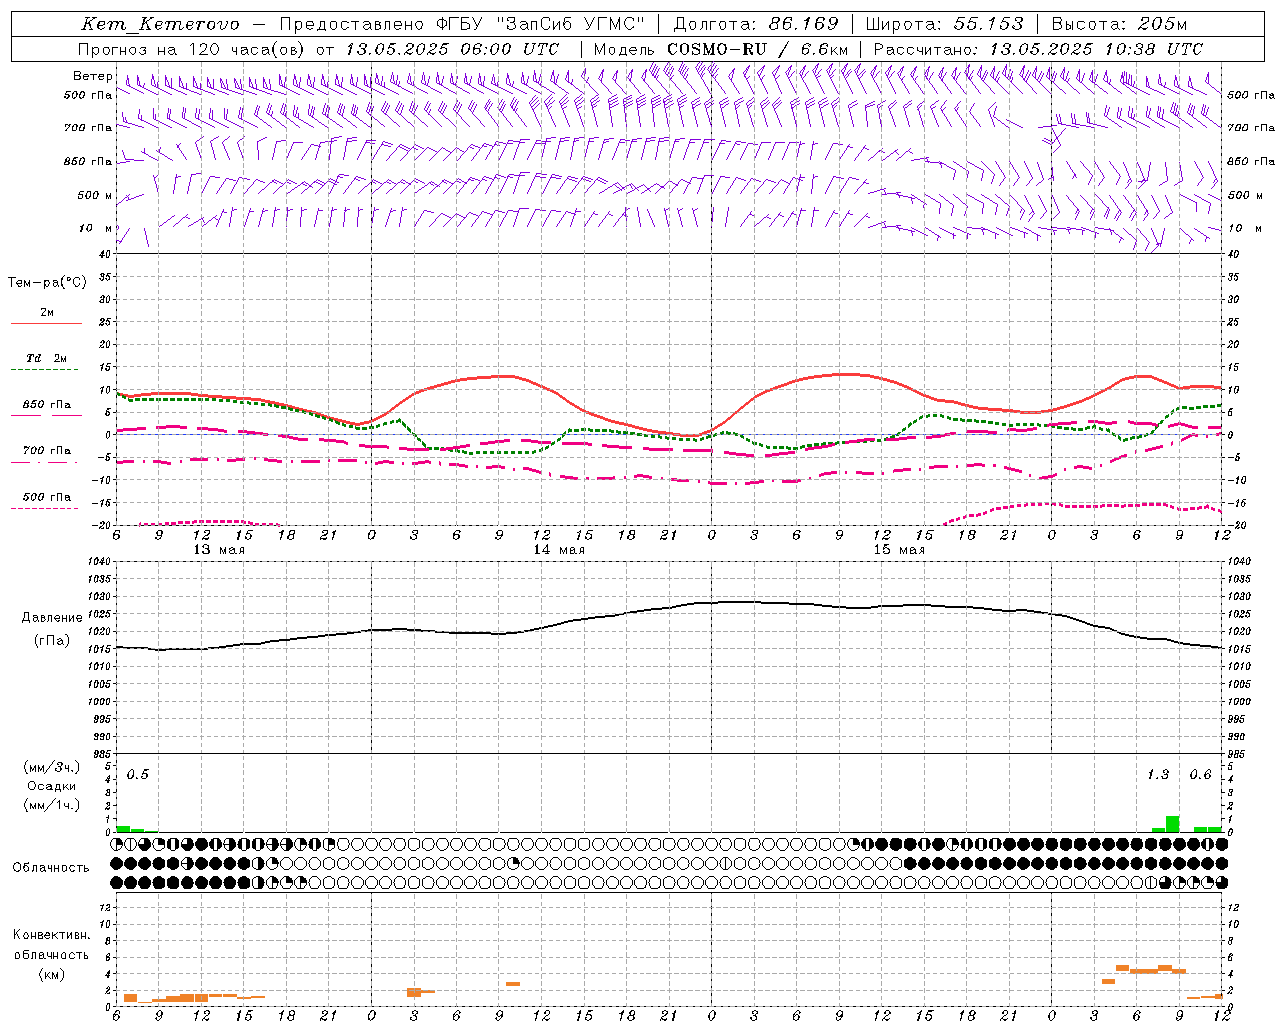This screenshot has width=1280, height=1024.
Task: Click the solid red 2м legend line
Action: click(46, 323)
